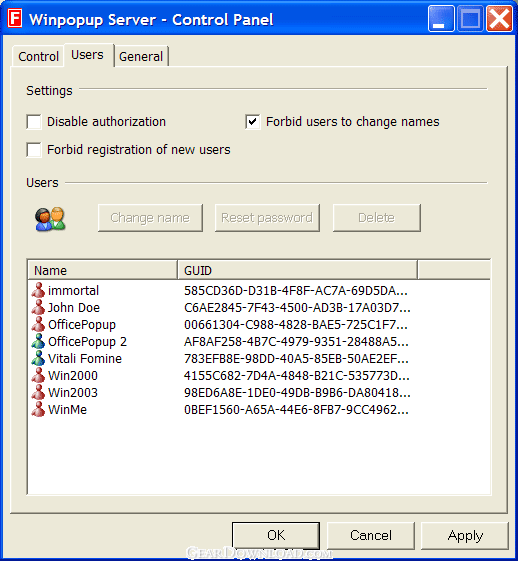Click the Cancel button
The height and width of the screenshot is (561, 518).
coord(371,535)
